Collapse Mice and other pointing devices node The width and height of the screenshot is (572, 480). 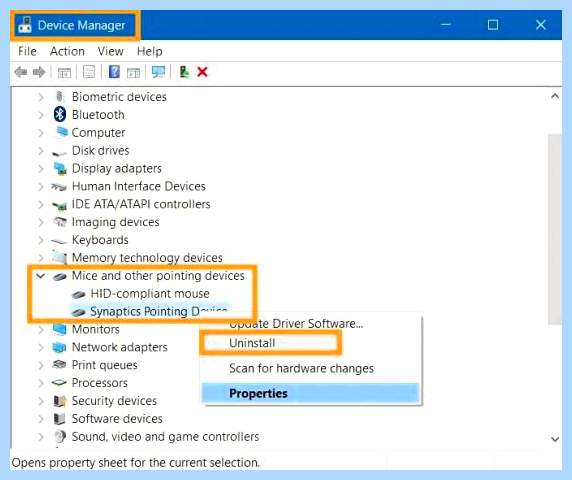40,276
